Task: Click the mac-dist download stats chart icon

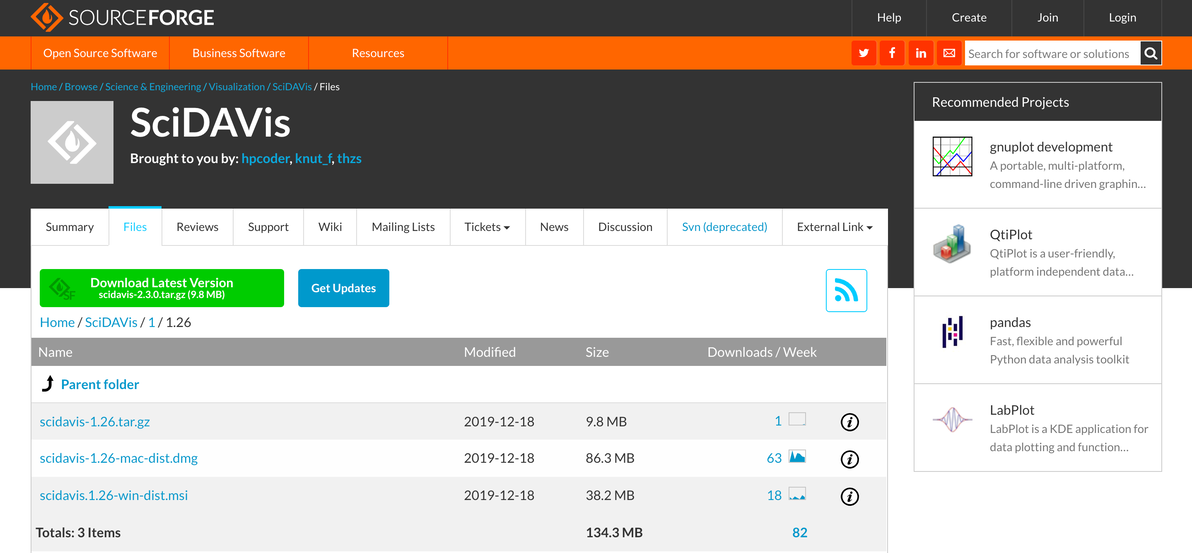Action: [797, 457]
